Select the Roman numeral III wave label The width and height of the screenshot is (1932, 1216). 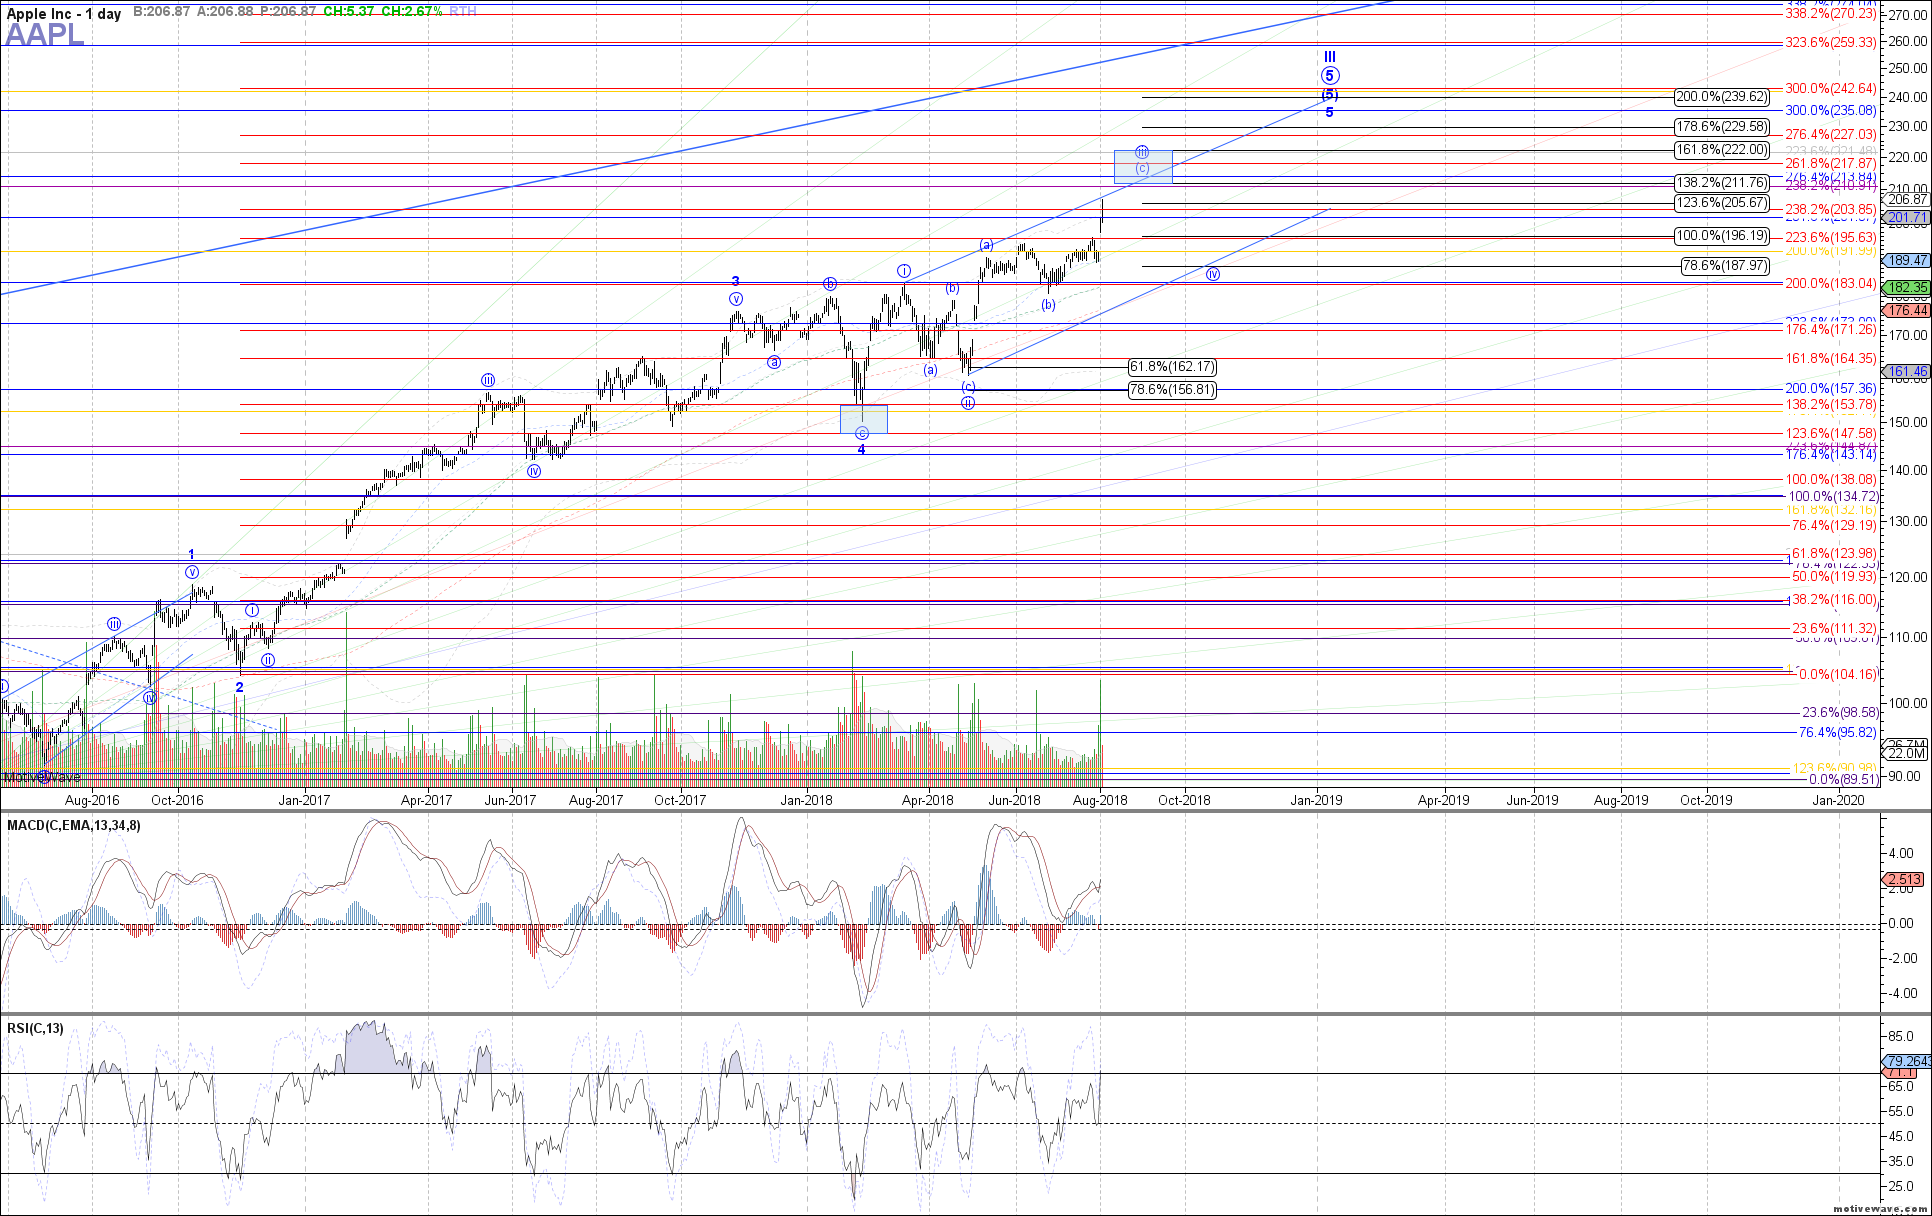pos(1329,58)
